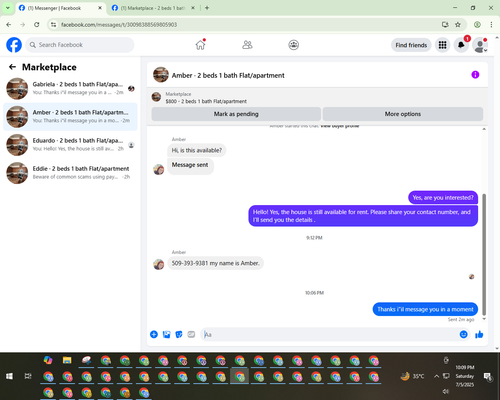500x400 pixels.
Task: Open more actions plus icon in composer
Action: [154, 334]
